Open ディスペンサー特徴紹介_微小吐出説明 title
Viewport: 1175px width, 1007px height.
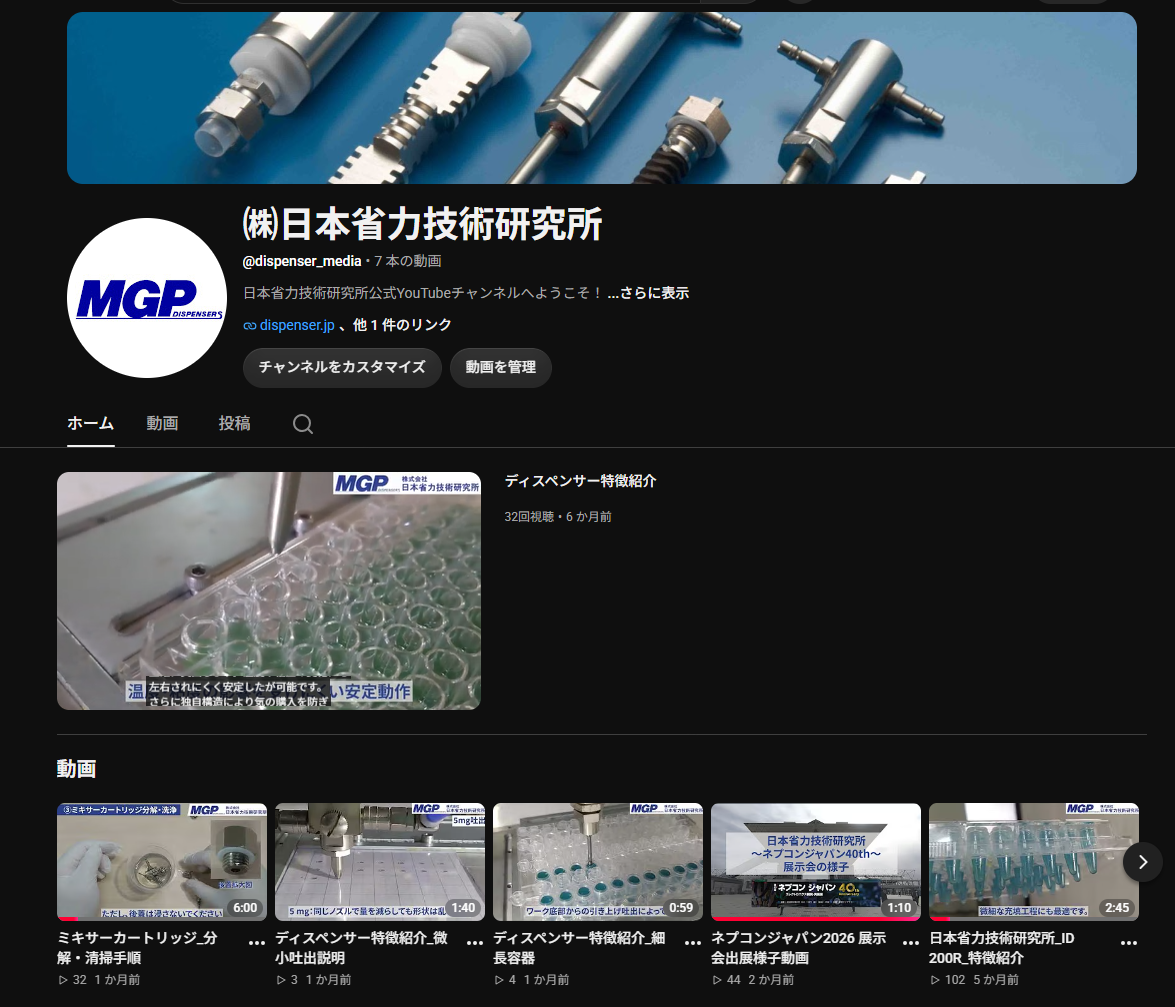[x=361, y=948]
